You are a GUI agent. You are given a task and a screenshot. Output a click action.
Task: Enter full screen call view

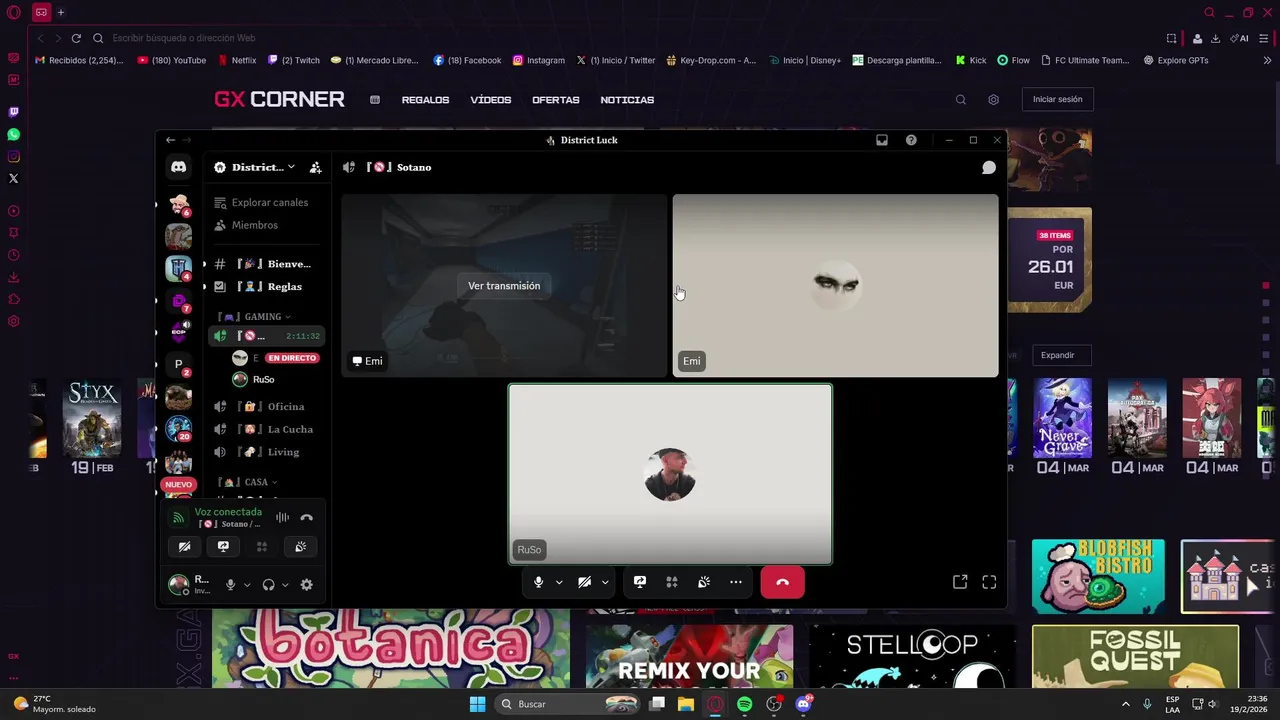(989, 582)
